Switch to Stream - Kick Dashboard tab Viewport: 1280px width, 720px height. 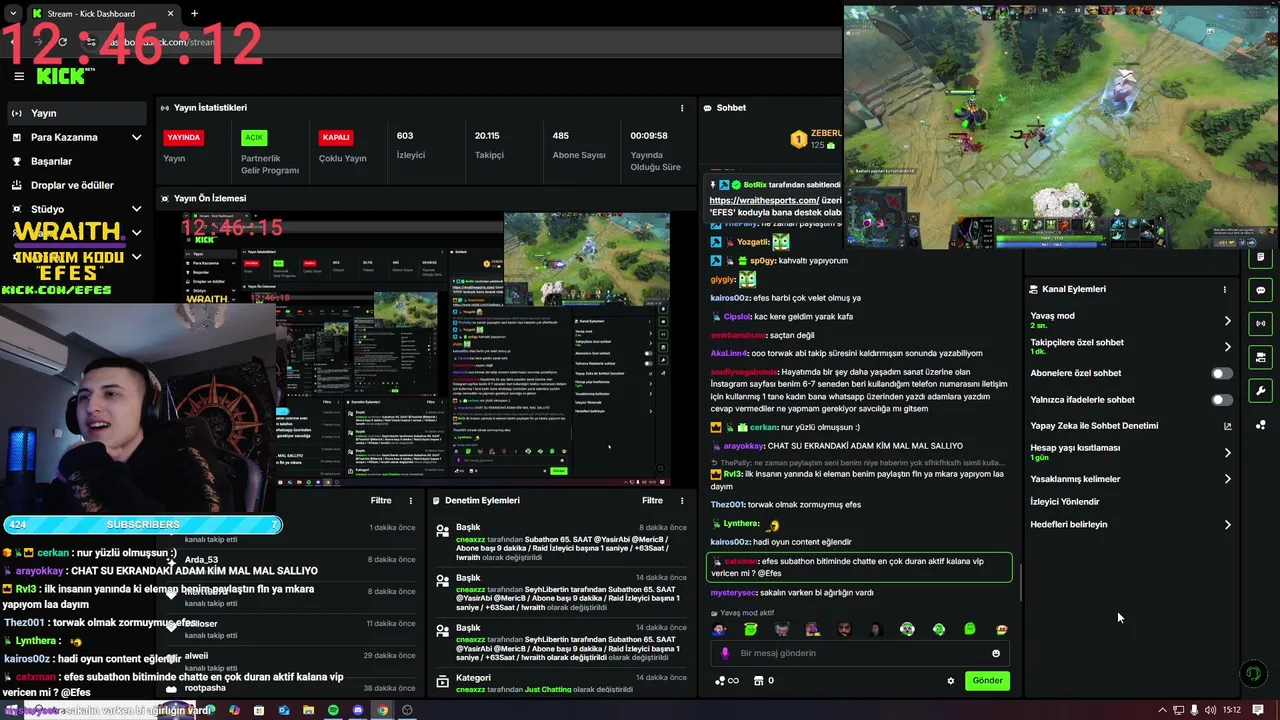point(103,14)
